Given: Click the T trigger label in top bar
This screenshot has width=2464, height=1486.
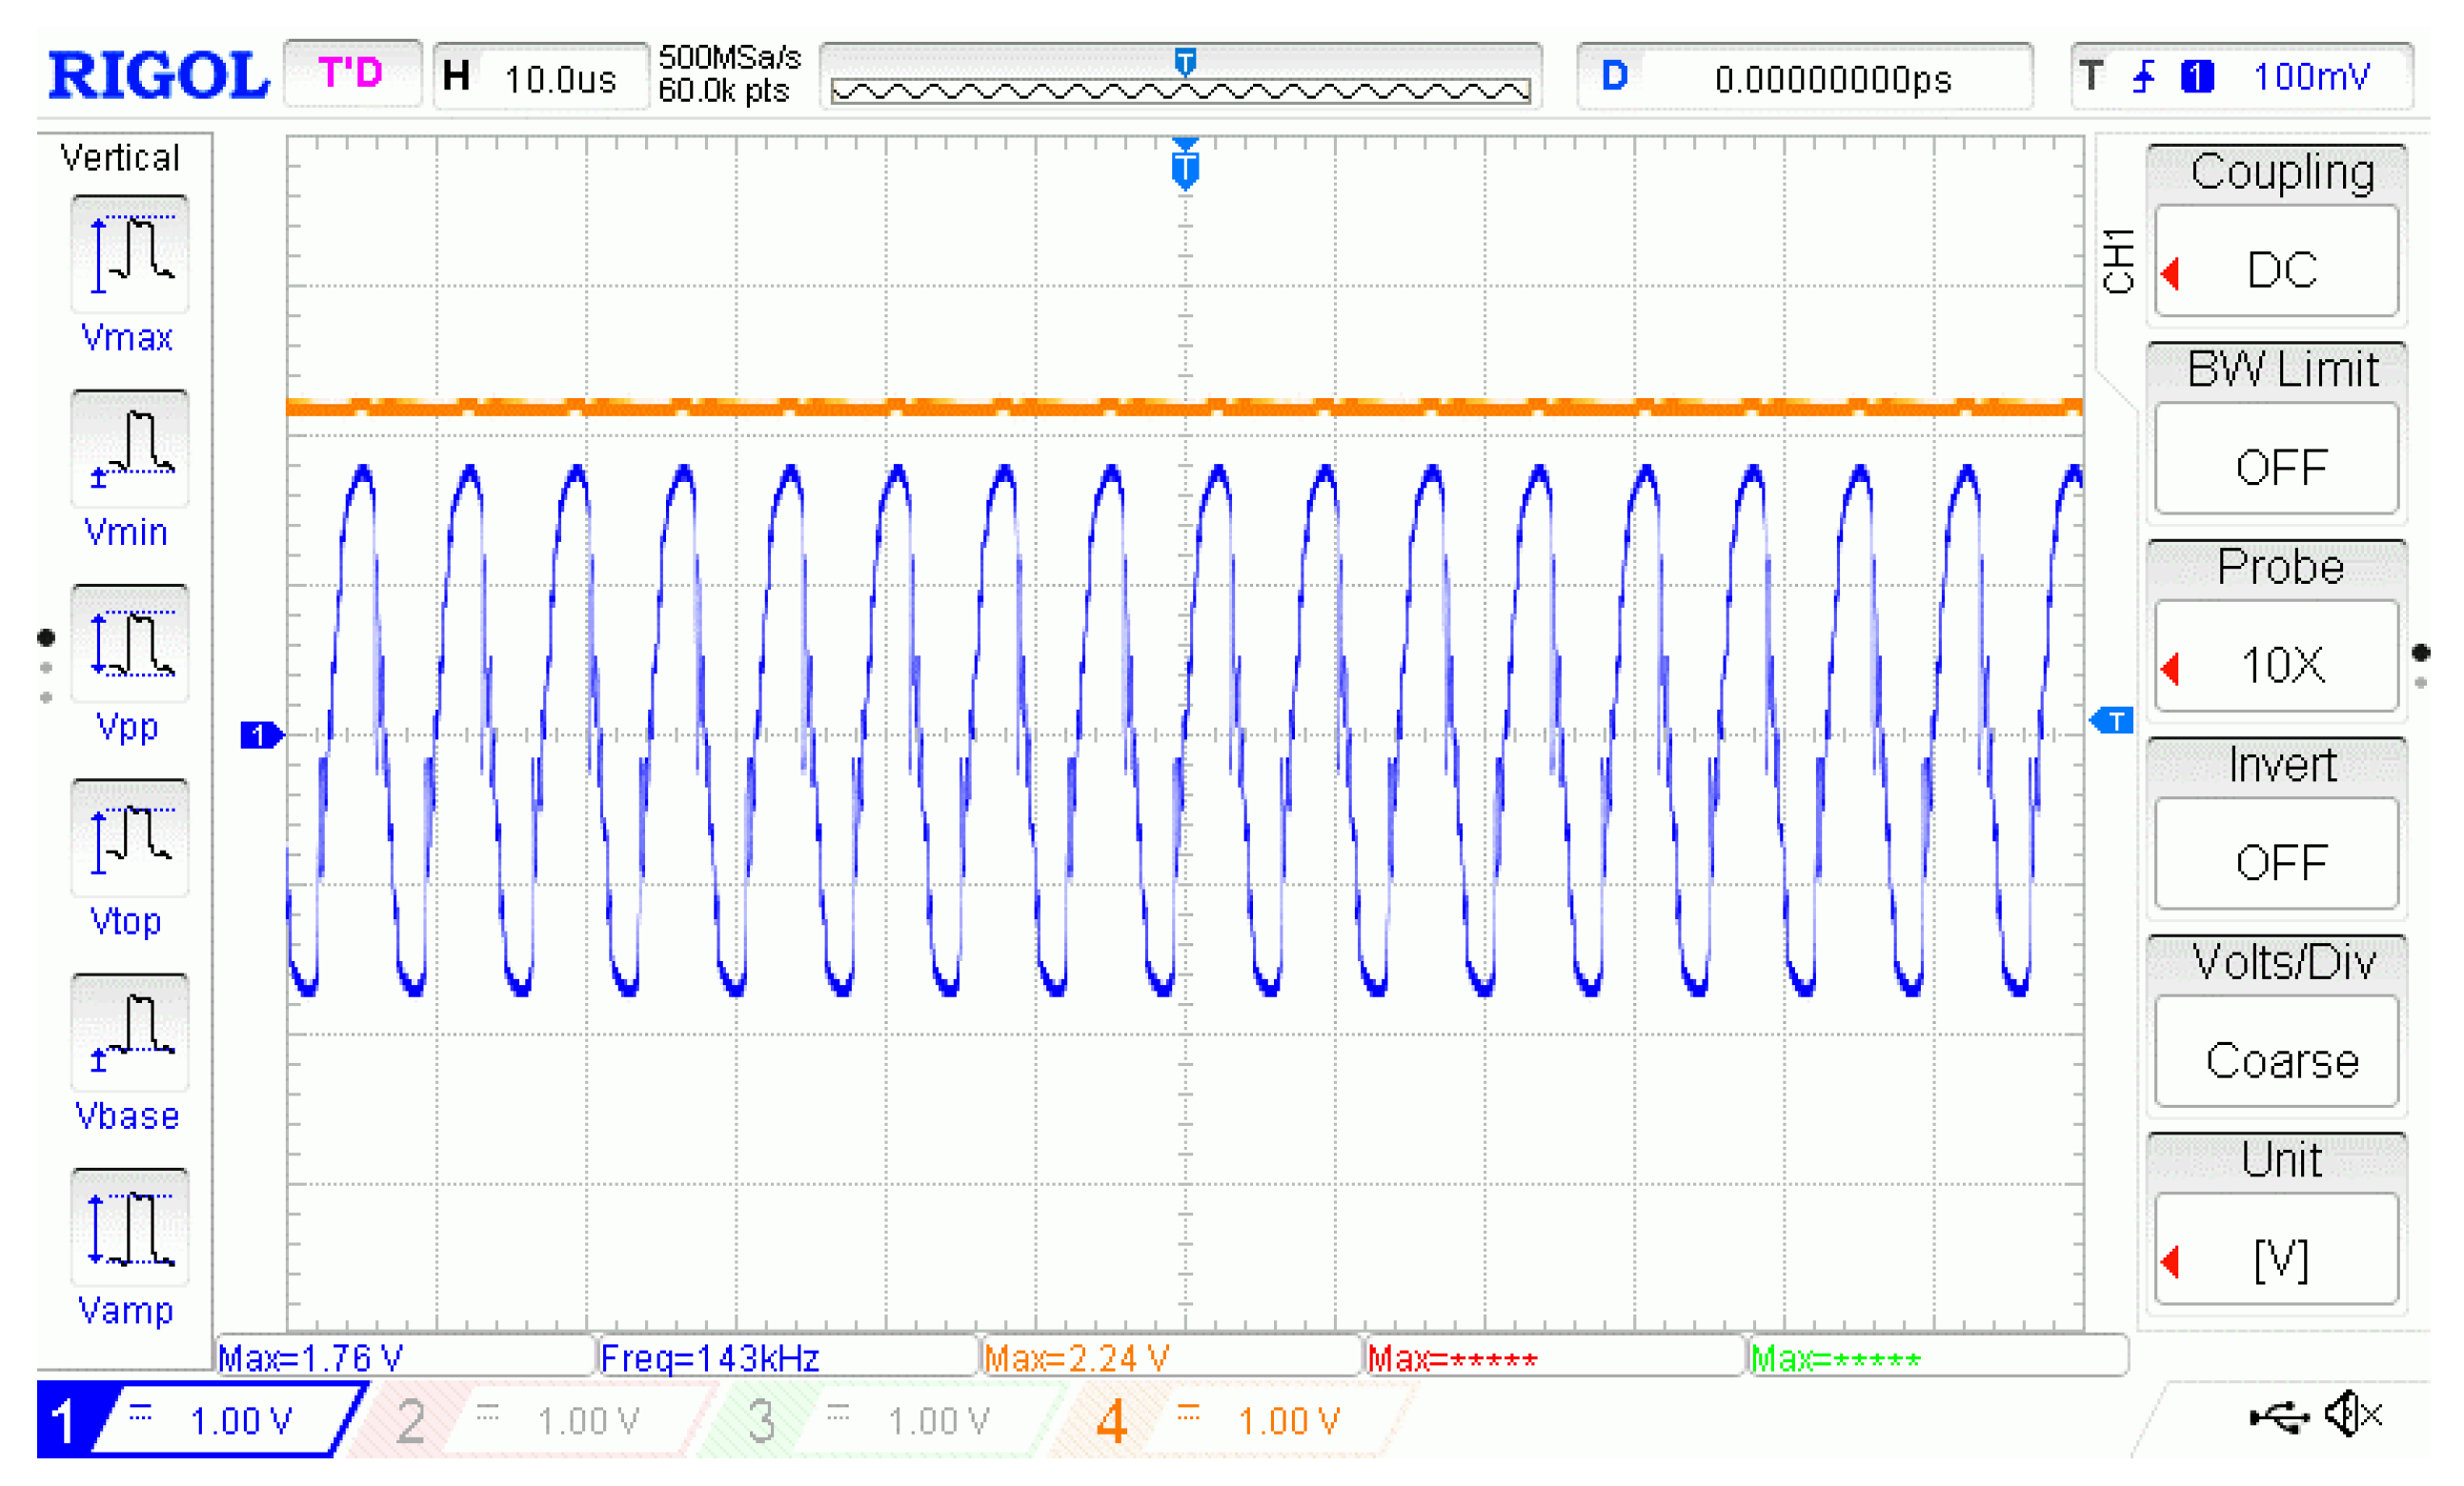Looking at the screenshot, I should [x=2091, y=76].
